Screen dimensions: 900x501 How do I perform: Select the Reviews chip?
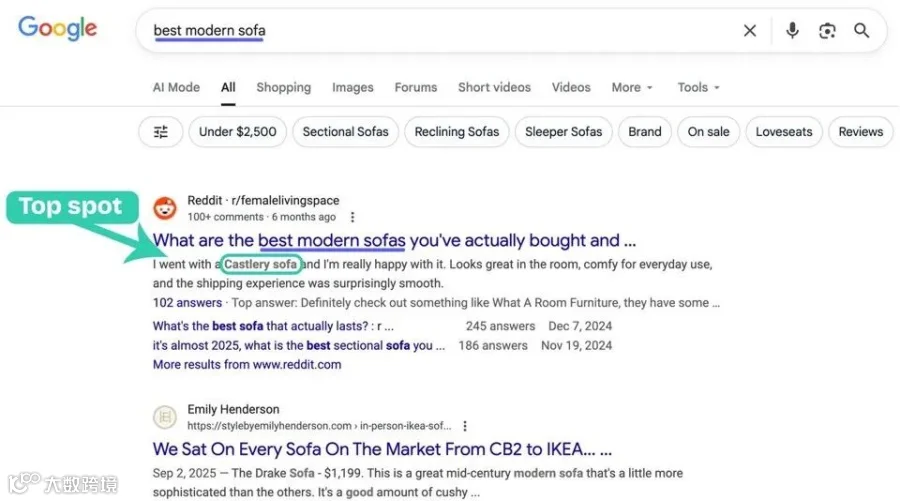click(x=860, y=132)
